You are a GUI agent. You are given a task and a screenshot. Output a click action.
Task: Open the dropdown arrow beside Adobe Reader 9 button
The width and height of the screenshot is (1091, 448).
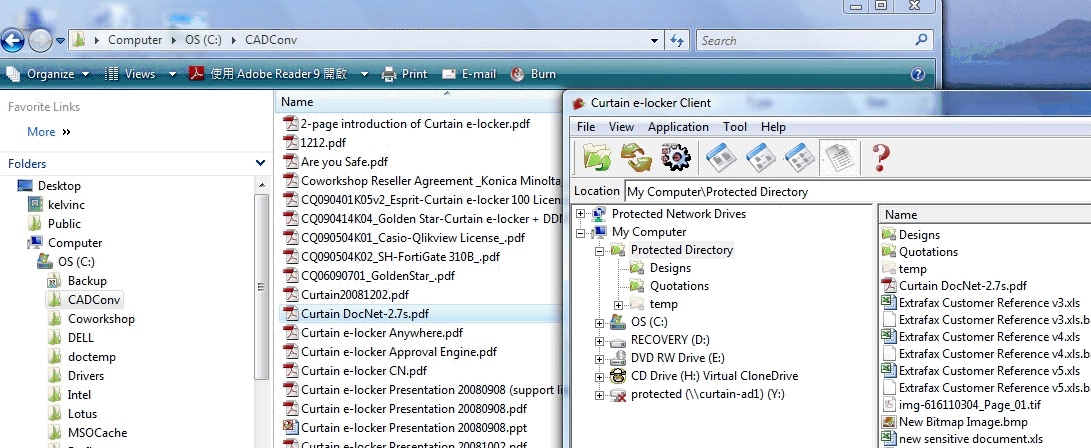pos(363,74)
